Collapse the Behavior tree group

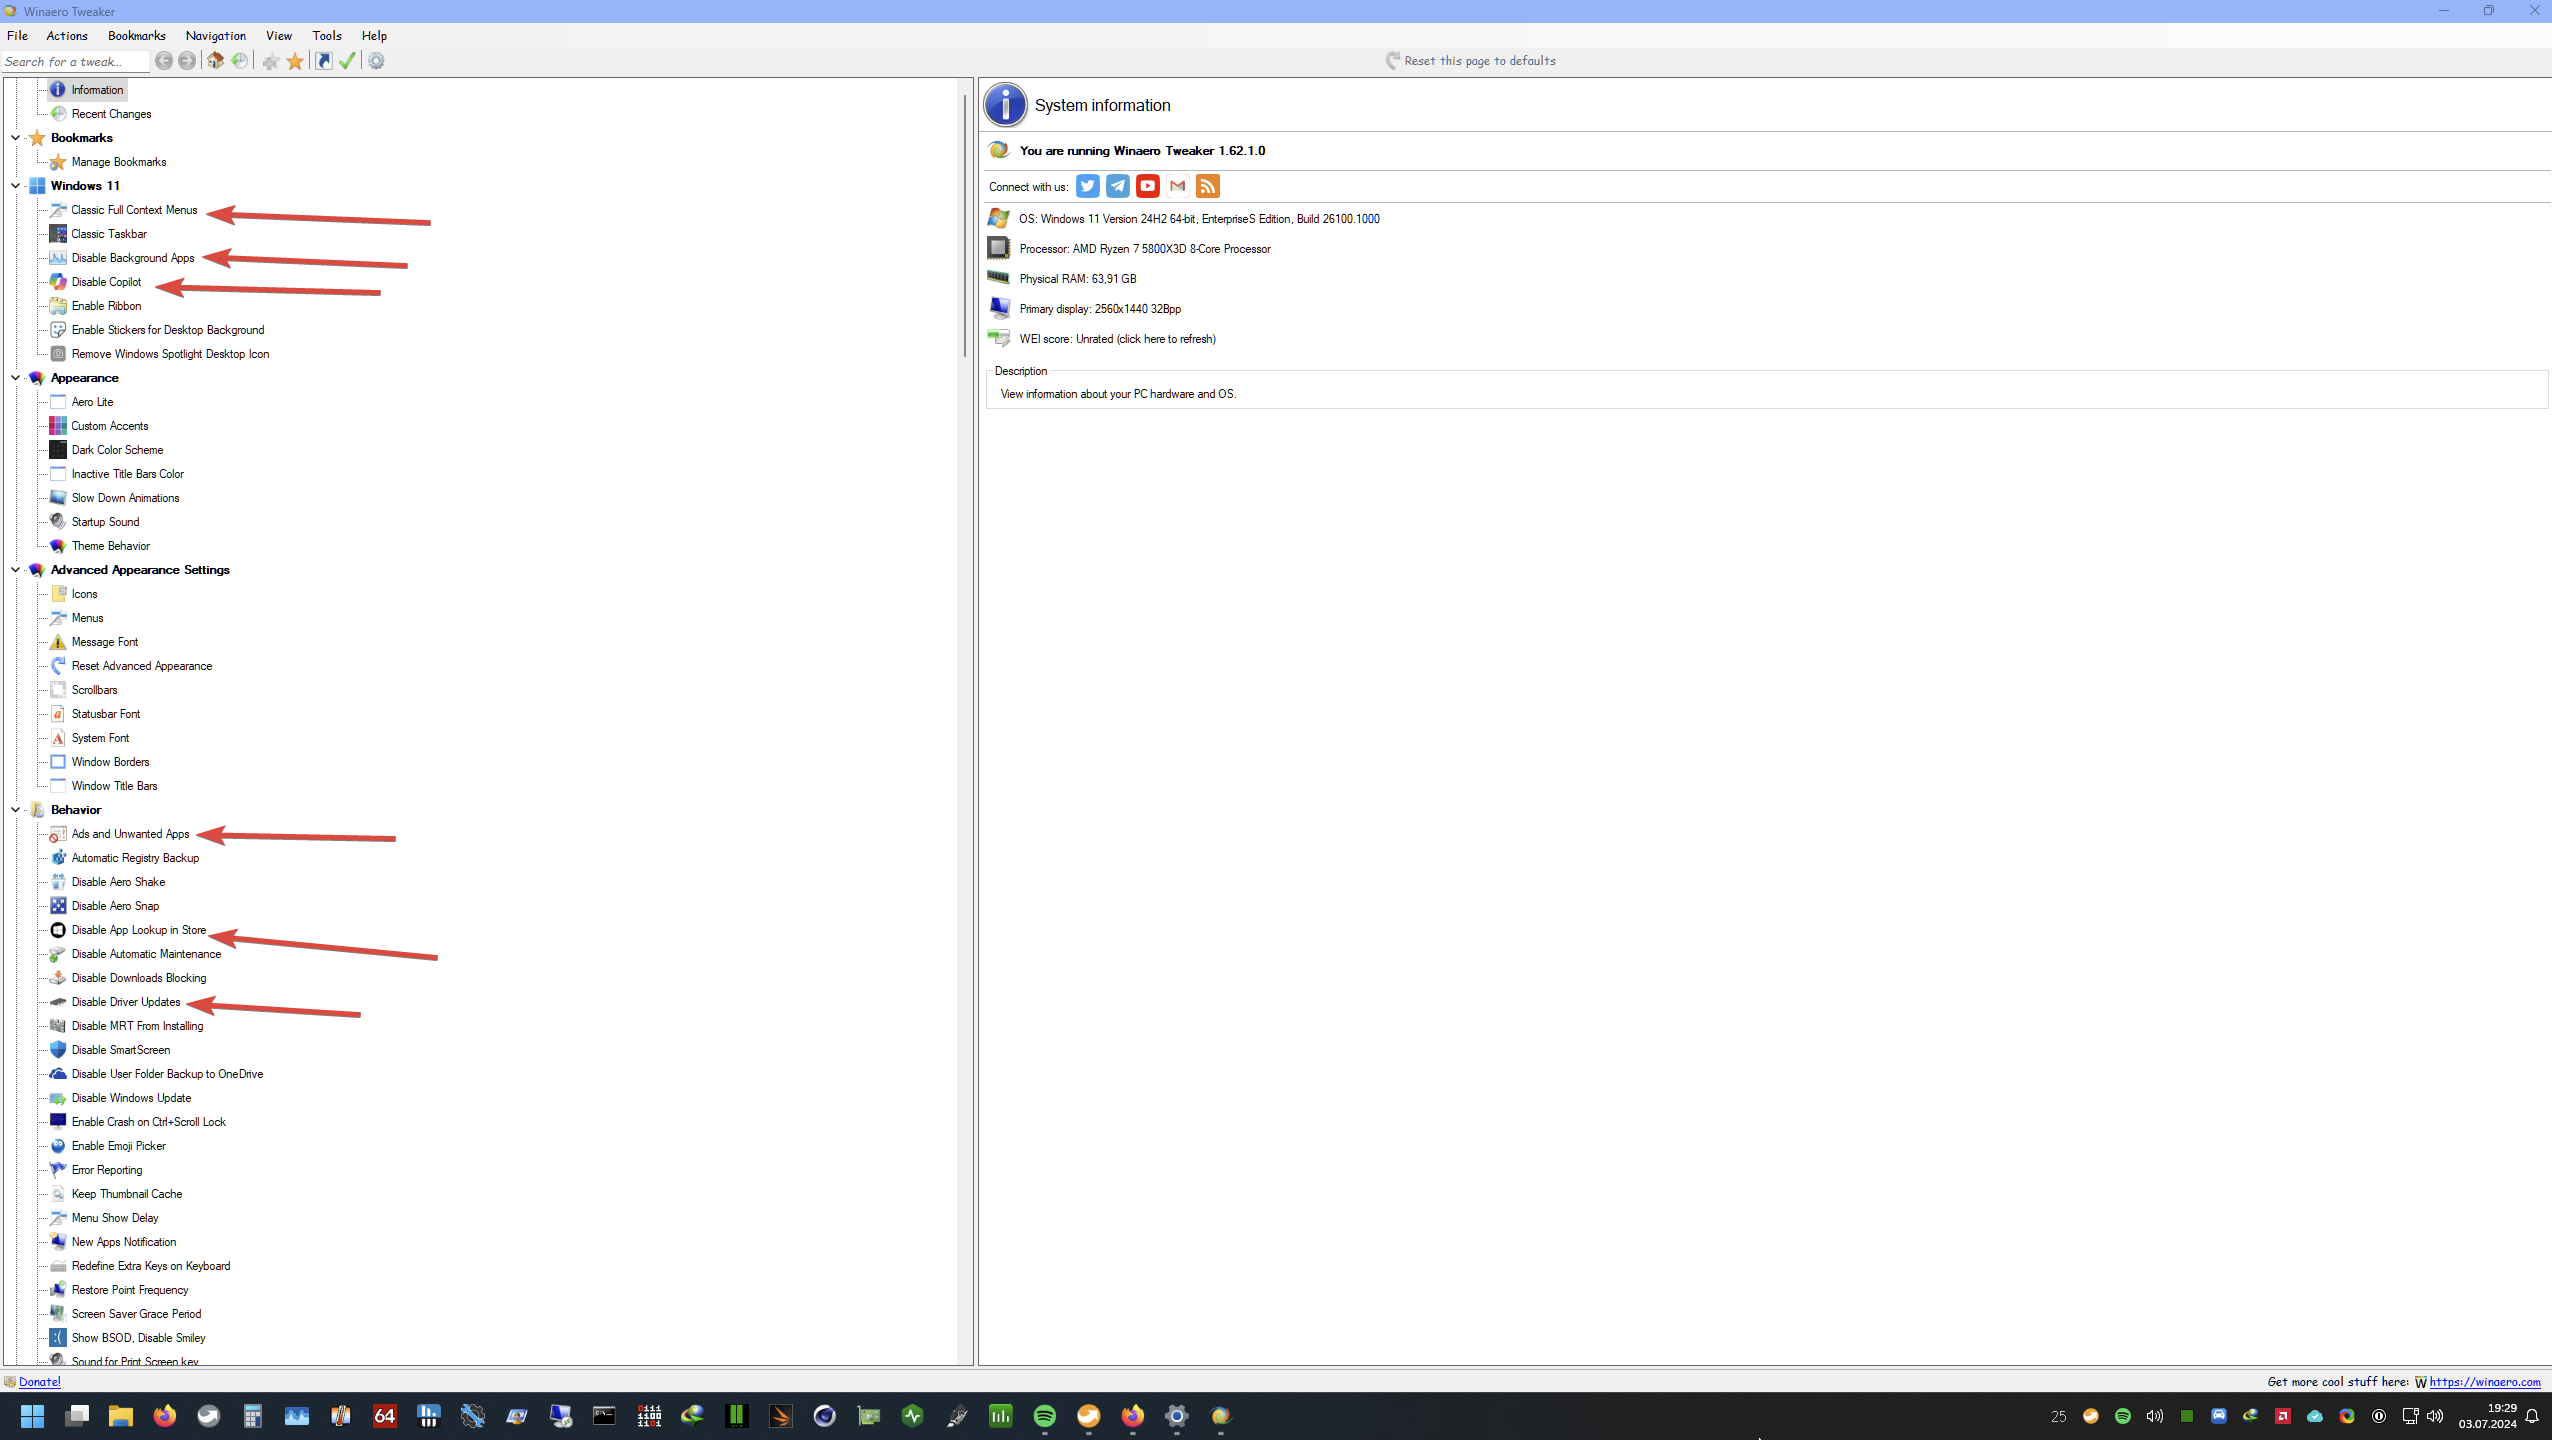tap(15, 810)
